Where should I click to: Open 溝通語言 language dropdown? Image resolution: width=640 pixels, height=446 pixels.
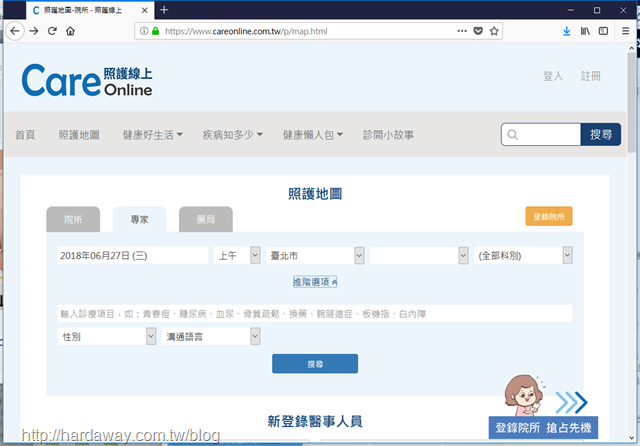pos(211,337)
